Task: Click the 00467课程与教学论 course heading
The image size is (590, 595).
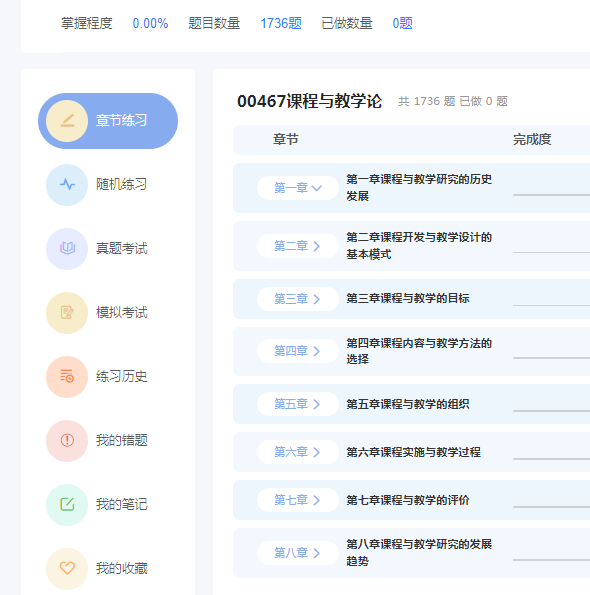Action: (309, 101)
